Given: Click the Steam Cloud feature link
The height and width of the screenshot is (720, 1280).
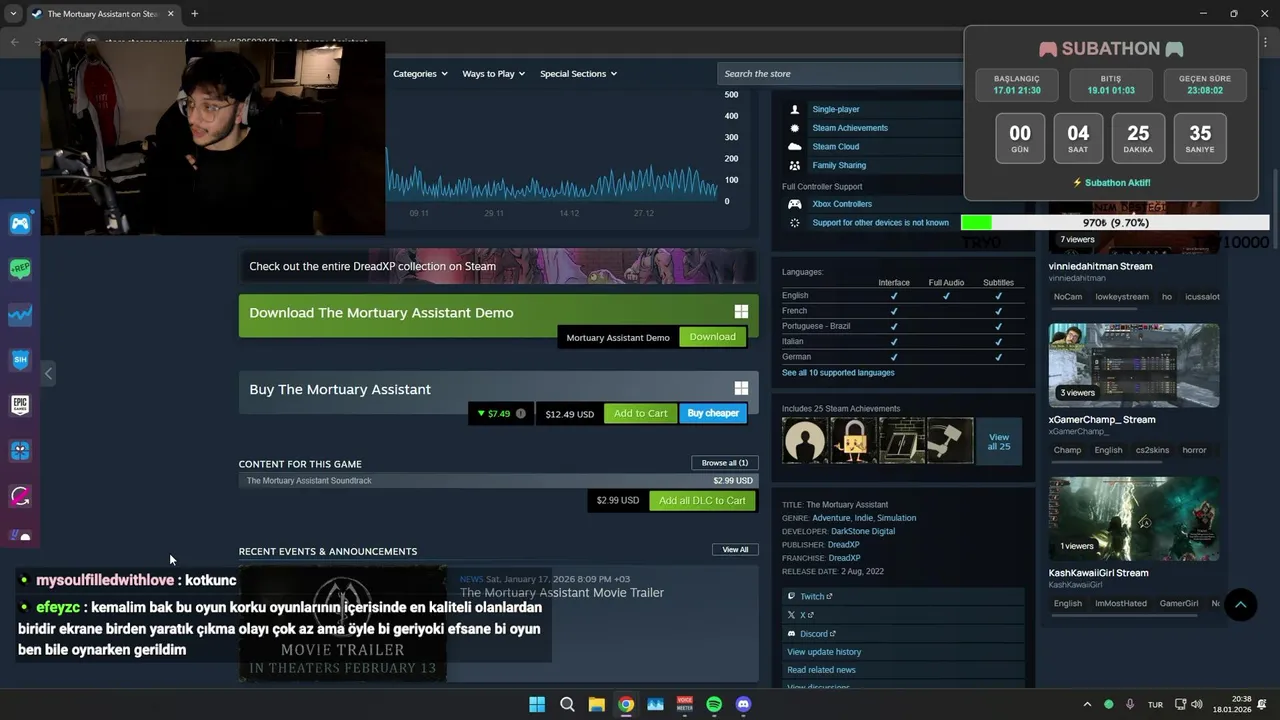Looking at the screenshot, I should 835,147.
